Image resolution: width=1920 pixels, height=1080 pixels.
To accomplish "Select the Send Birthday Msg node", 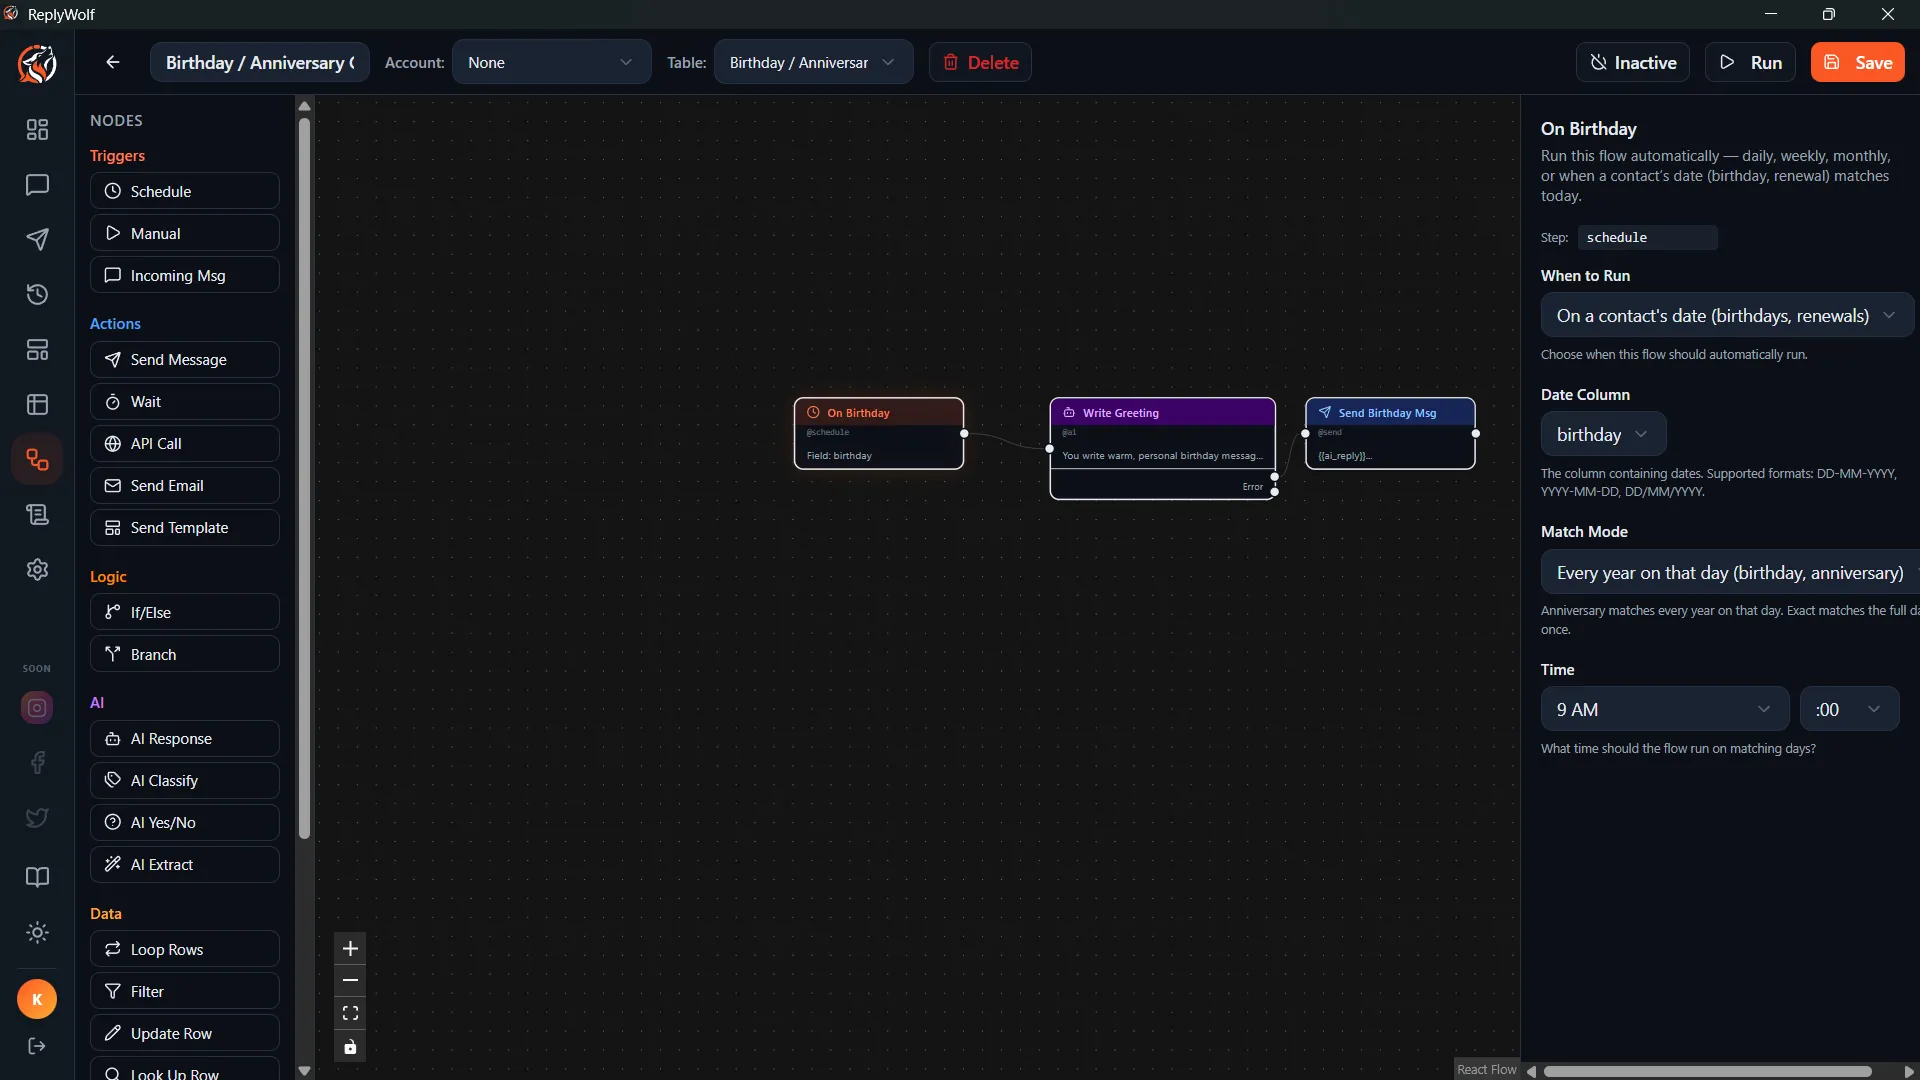I will (1390, 433).
